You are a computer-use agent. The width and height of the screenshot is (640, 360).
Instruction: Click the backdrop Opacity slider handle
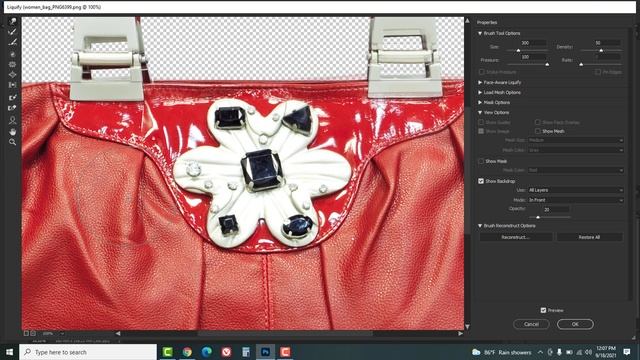538,218
